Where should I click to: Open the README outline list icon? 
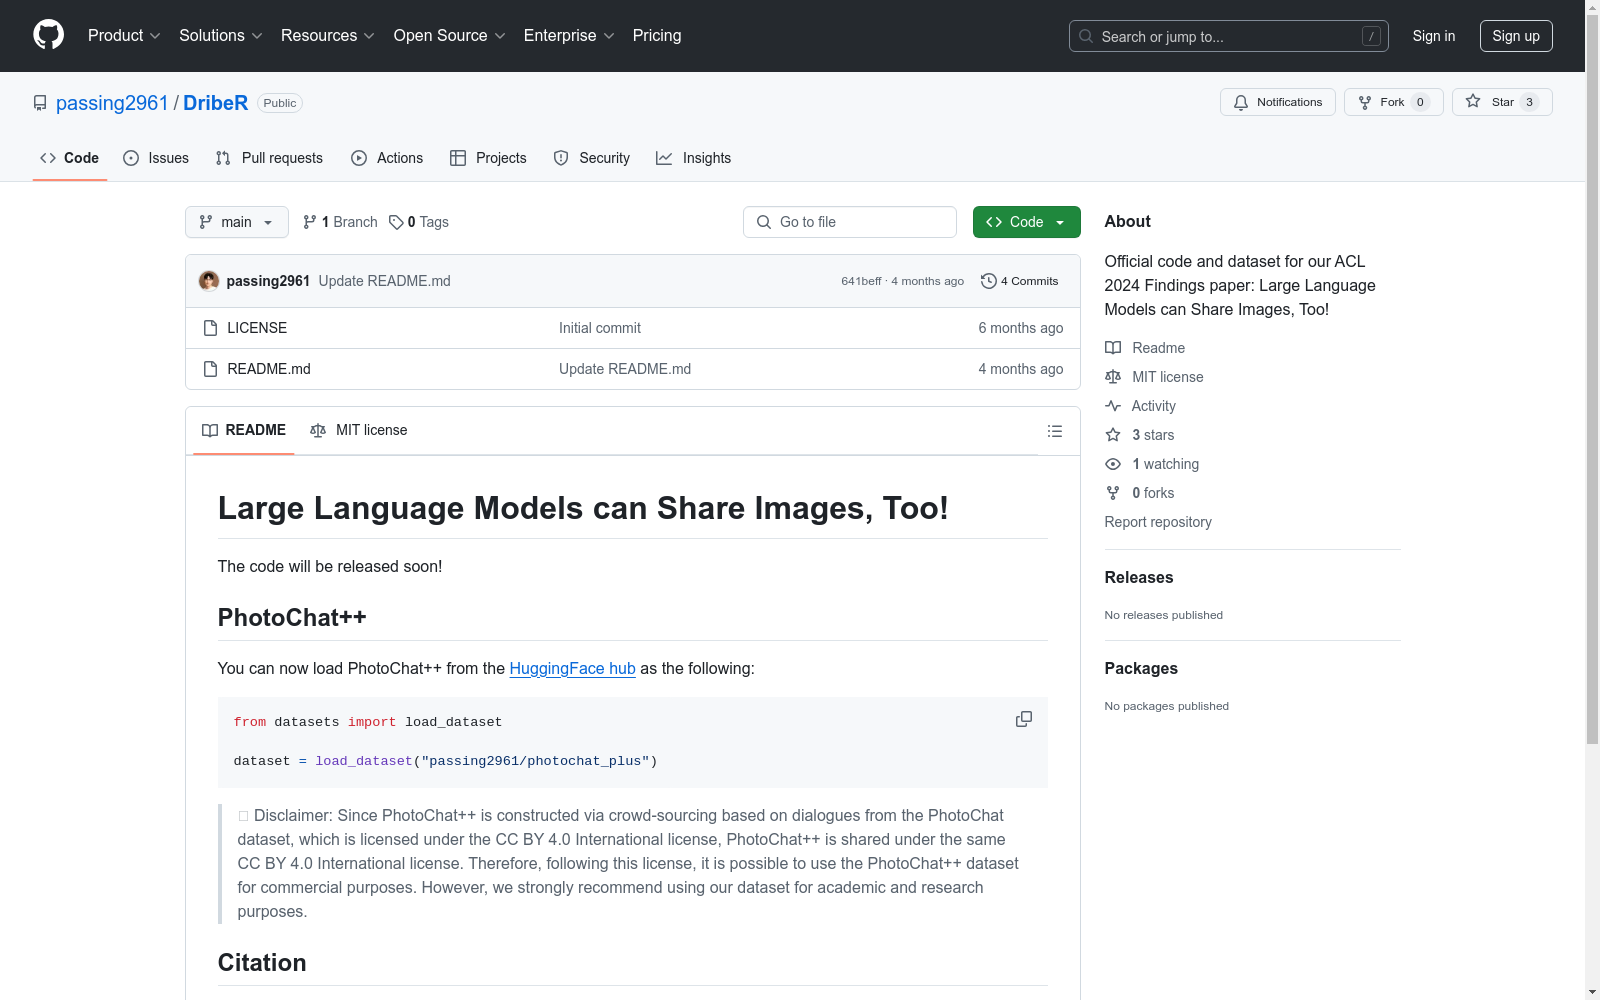1055,431
